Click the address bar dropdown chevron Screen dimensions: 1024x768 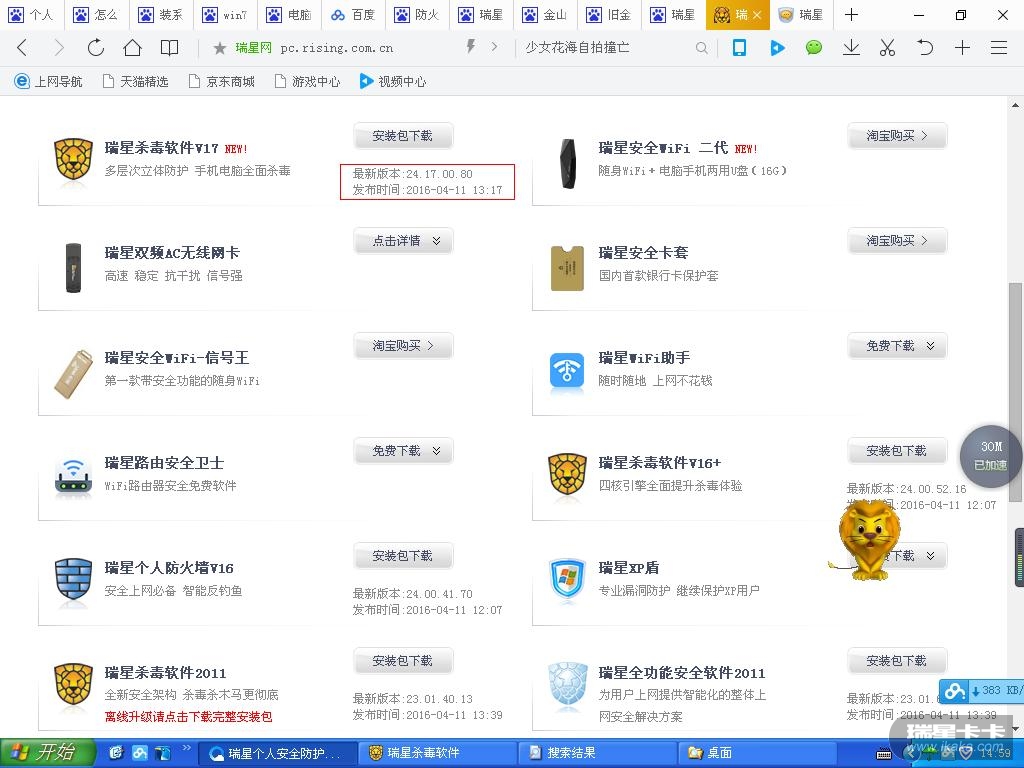[x=494, y=47]
